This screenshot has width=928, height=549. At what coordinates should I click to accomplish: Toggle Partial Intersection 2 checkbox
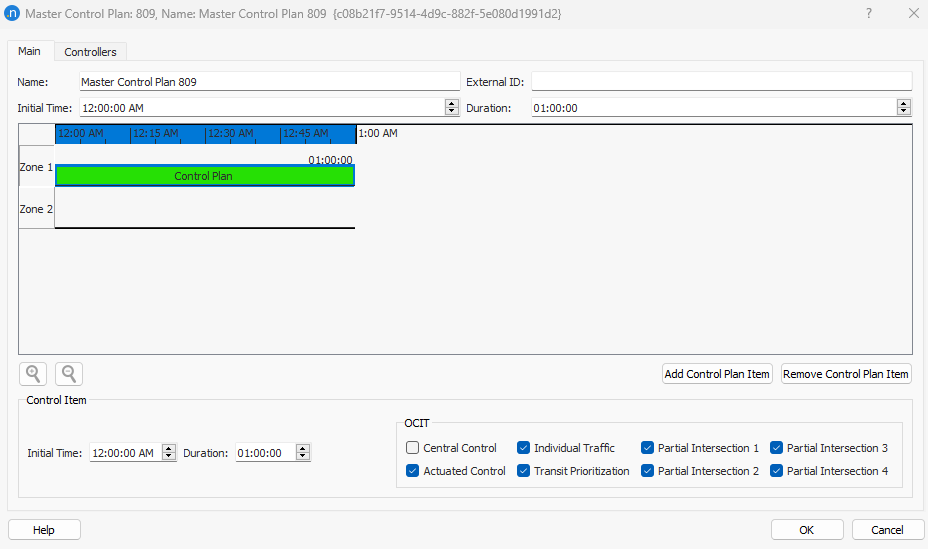point(647,471)
